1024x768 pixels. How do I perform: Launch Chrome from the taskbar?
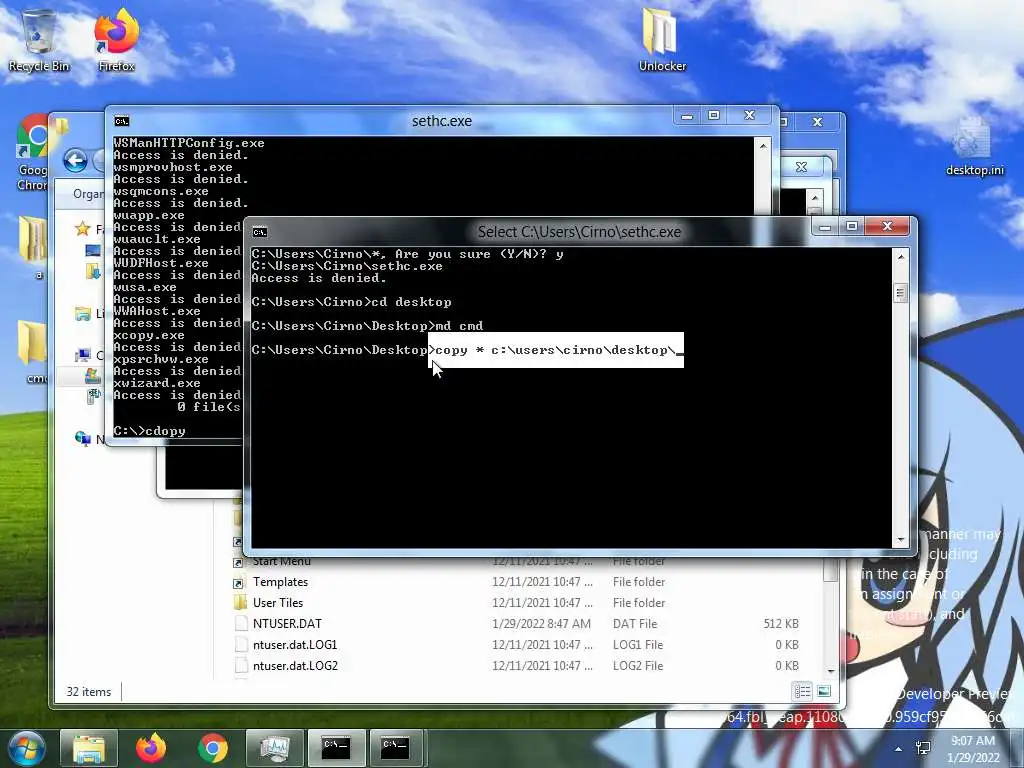click(213, 748)
